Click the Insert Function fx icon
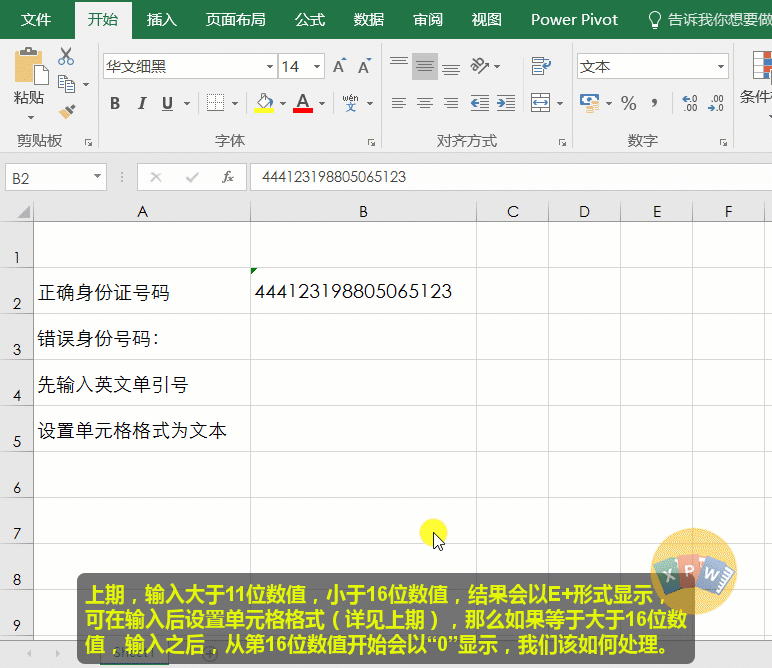 227,177
